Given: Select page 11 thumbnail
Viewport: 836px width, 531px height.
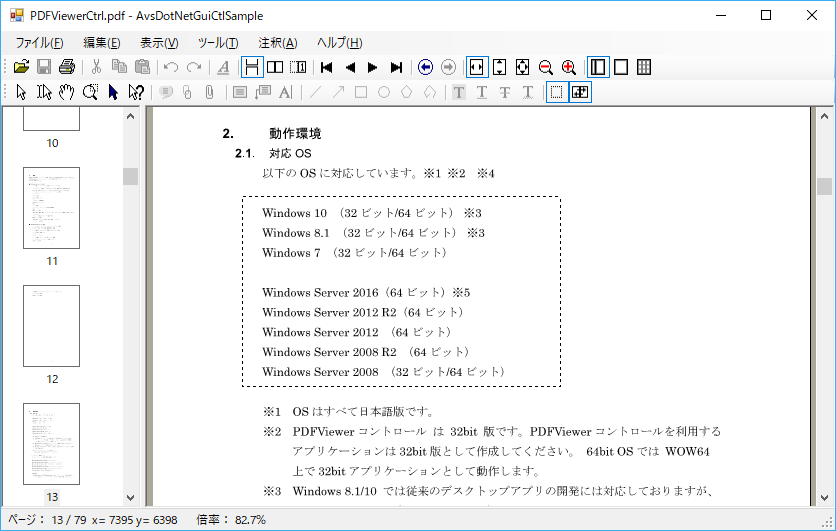Looking at the screenshot, I should click(x=51, y=208).
